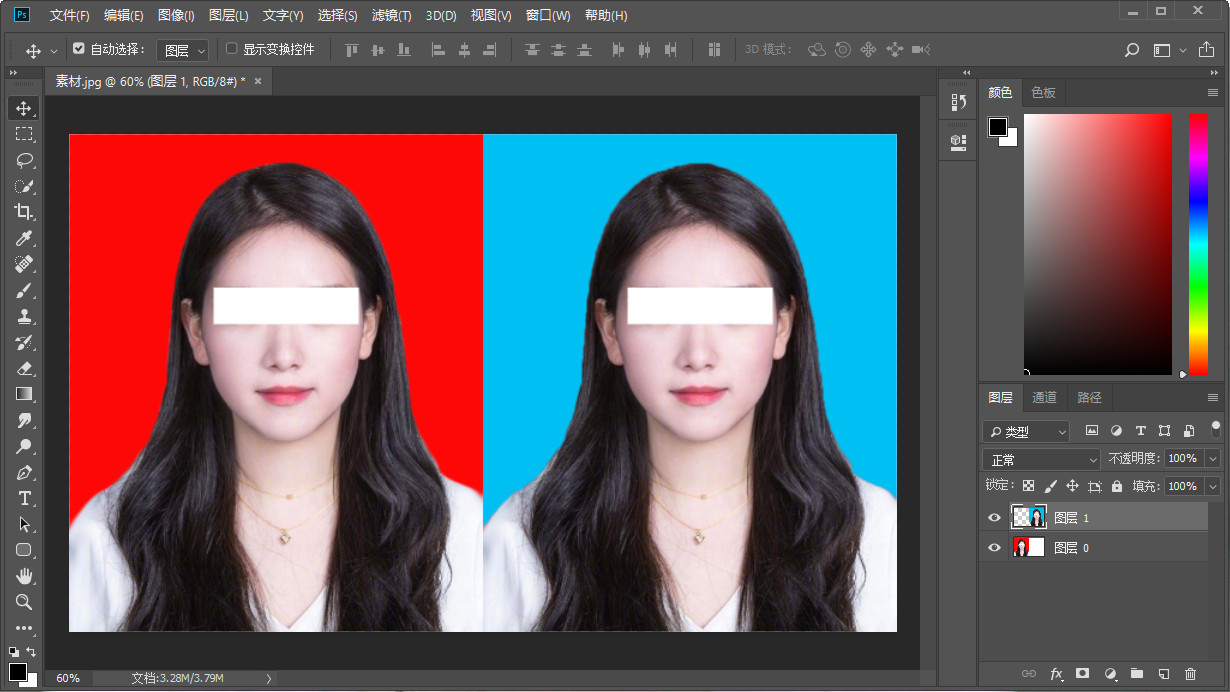Hide 图层 1 using eye icon

tap(994, 517)
